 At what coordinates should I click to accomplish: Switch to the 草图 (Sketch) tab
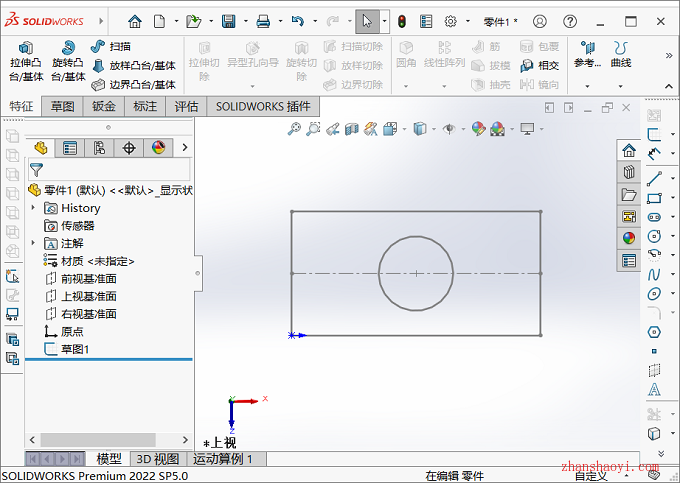coord(62,106)
